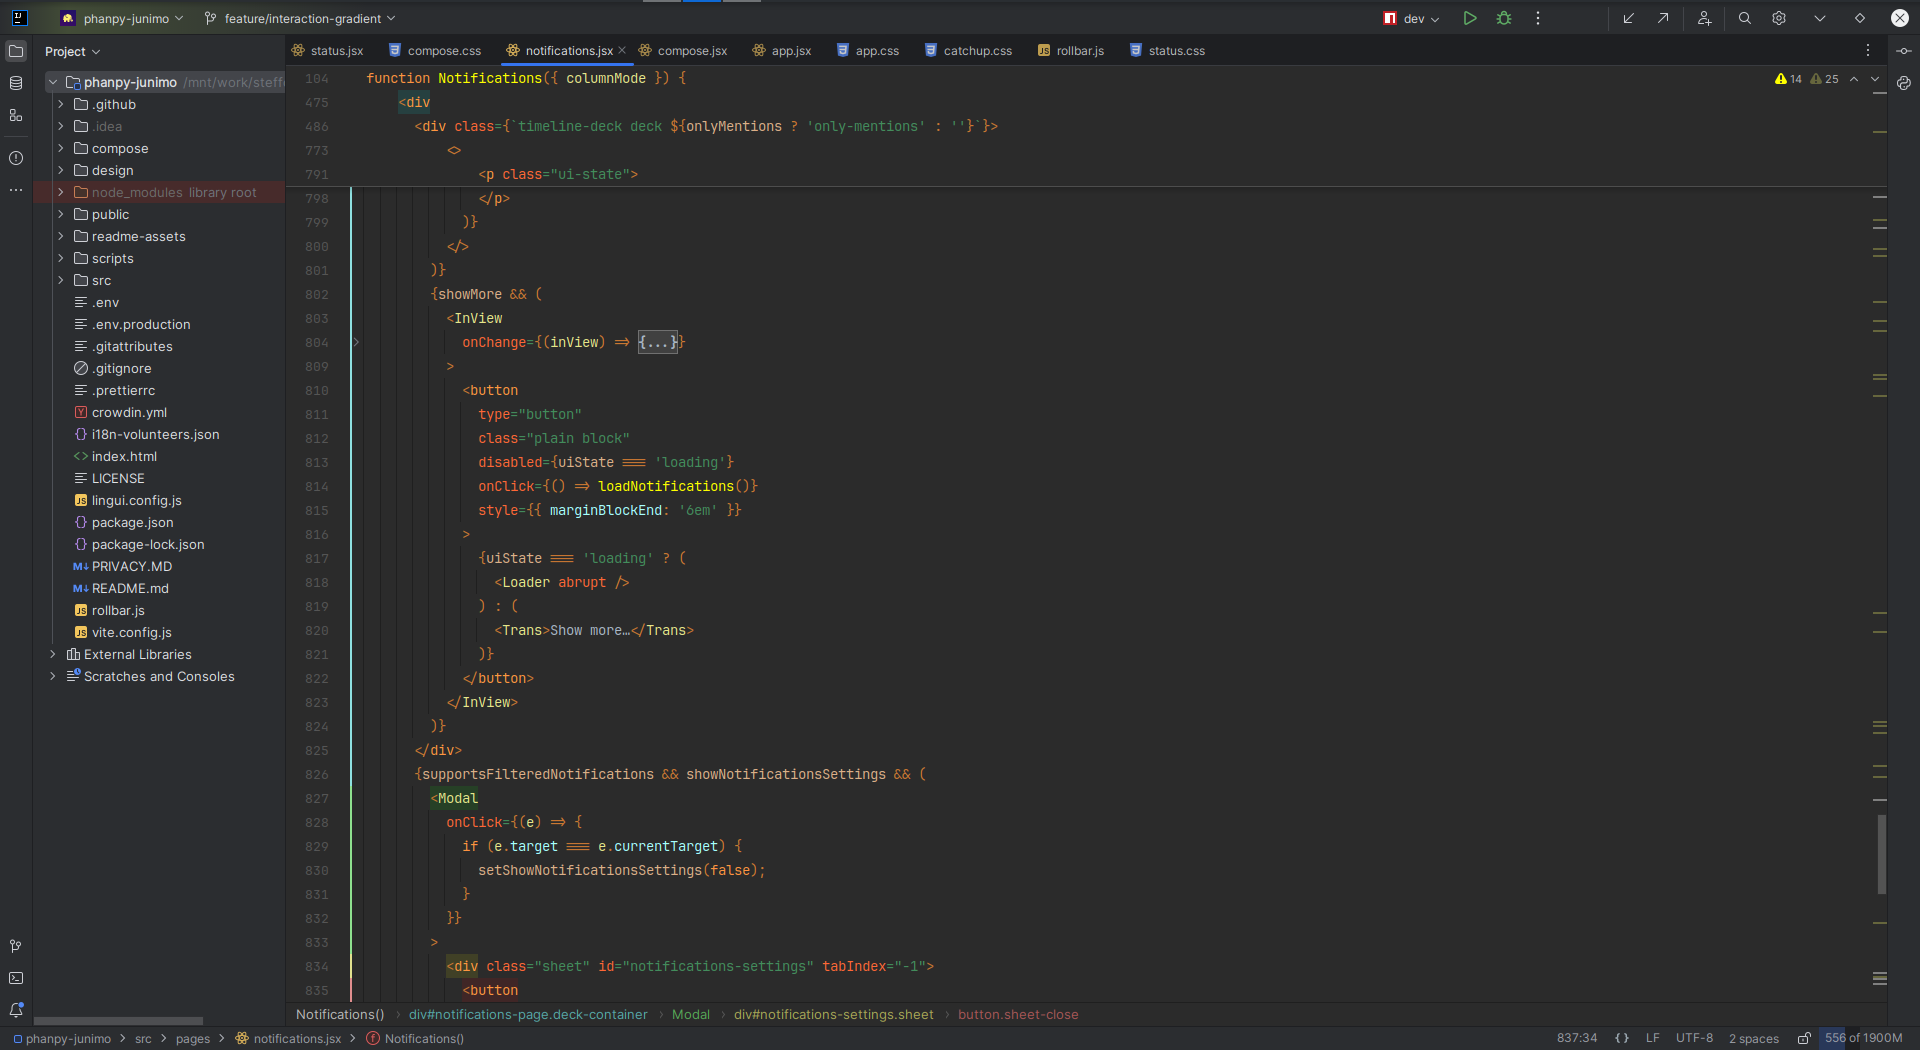Open phanpy-junimo project dropdown
Viewport: 1920px width, 1050px height.
(122, 18)
